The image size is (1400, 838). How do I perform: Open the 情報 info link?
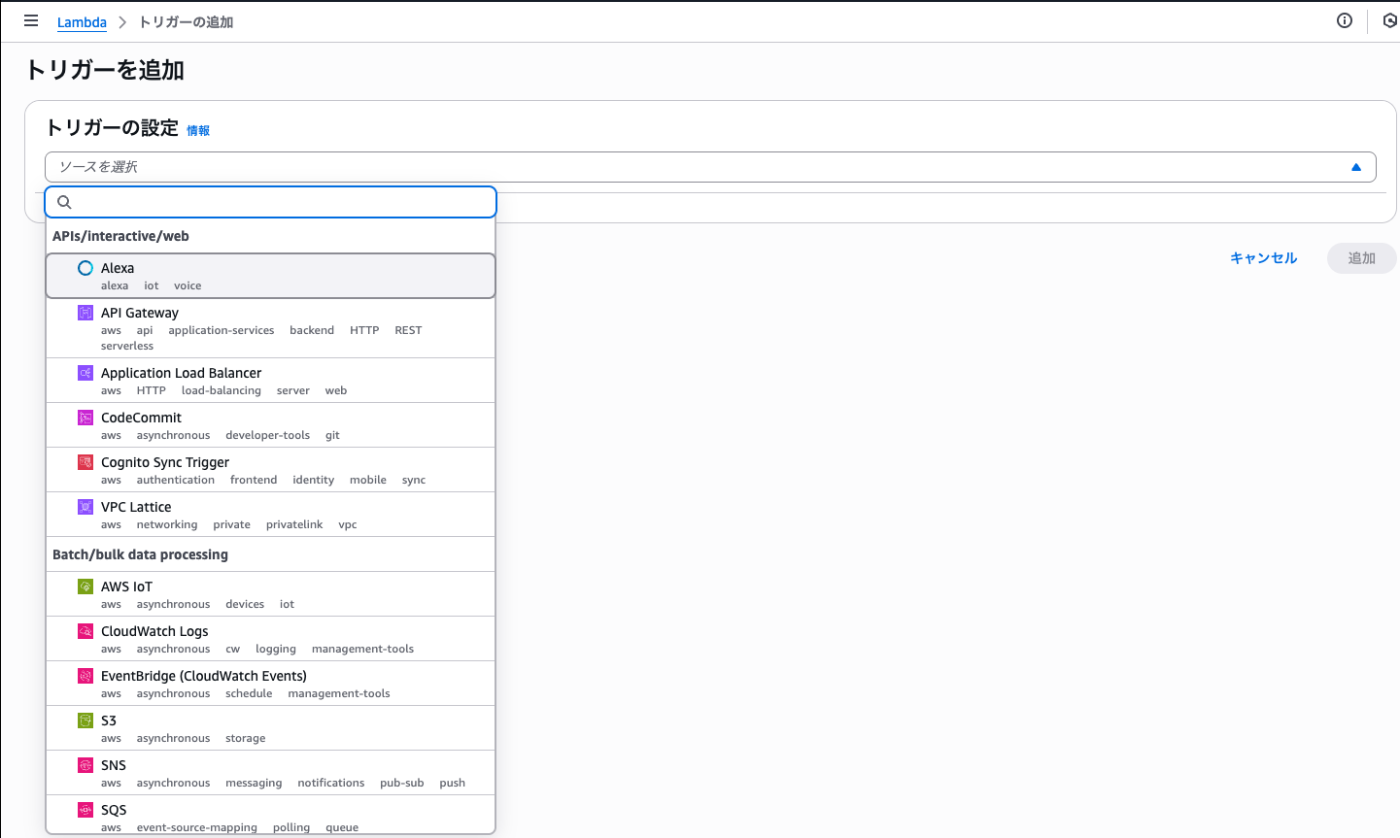[x=198, y=130]
